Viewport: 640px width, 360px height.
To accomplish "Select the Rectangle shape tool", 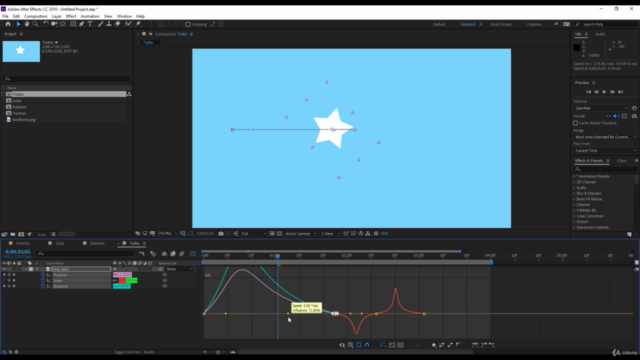I will 73,24.
